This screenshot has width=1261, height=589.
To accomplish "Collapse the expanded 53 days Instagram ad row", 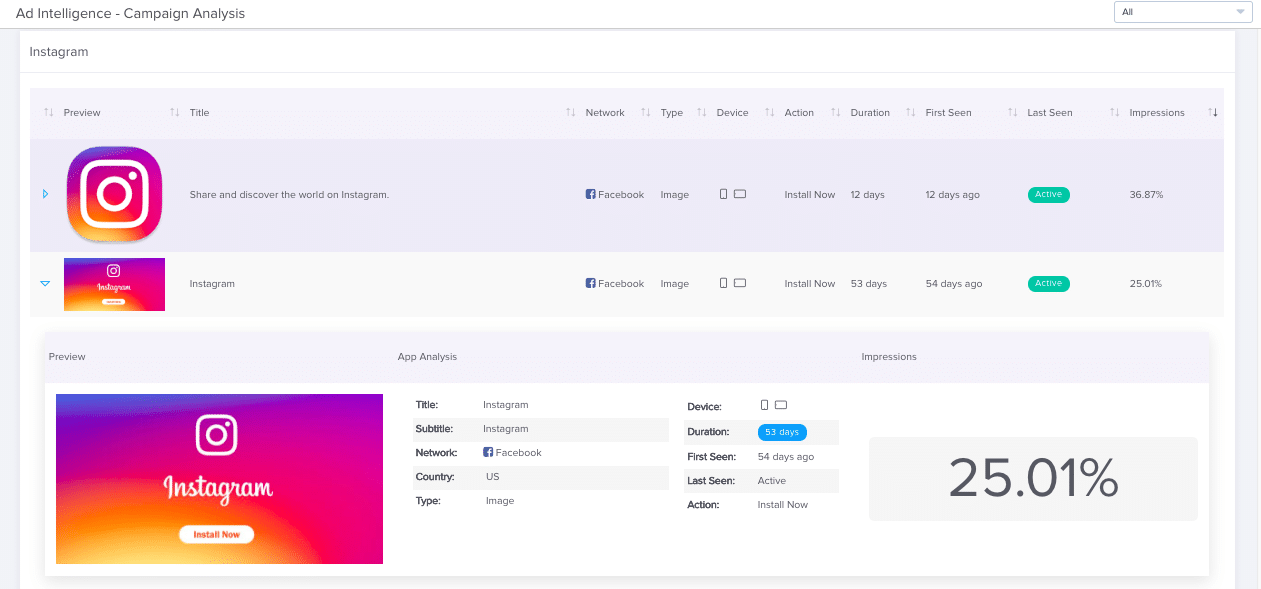I will pos(45,284).
